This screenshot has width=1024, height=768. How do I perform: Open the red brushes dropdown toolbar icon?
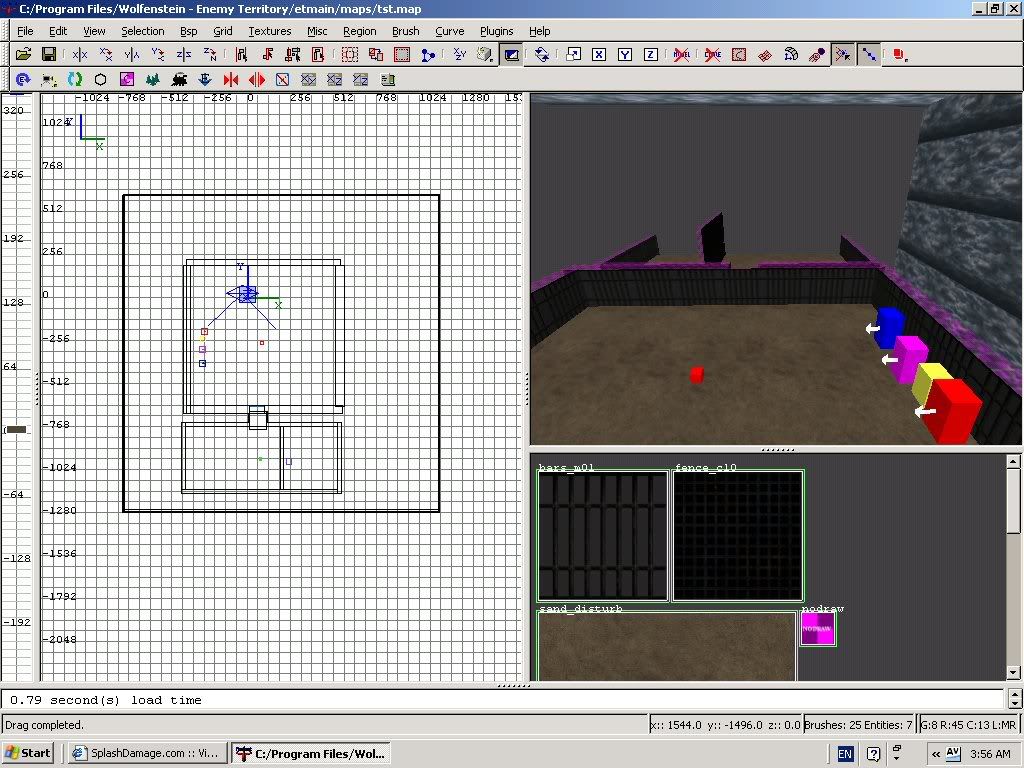click(x=899, y=54)
